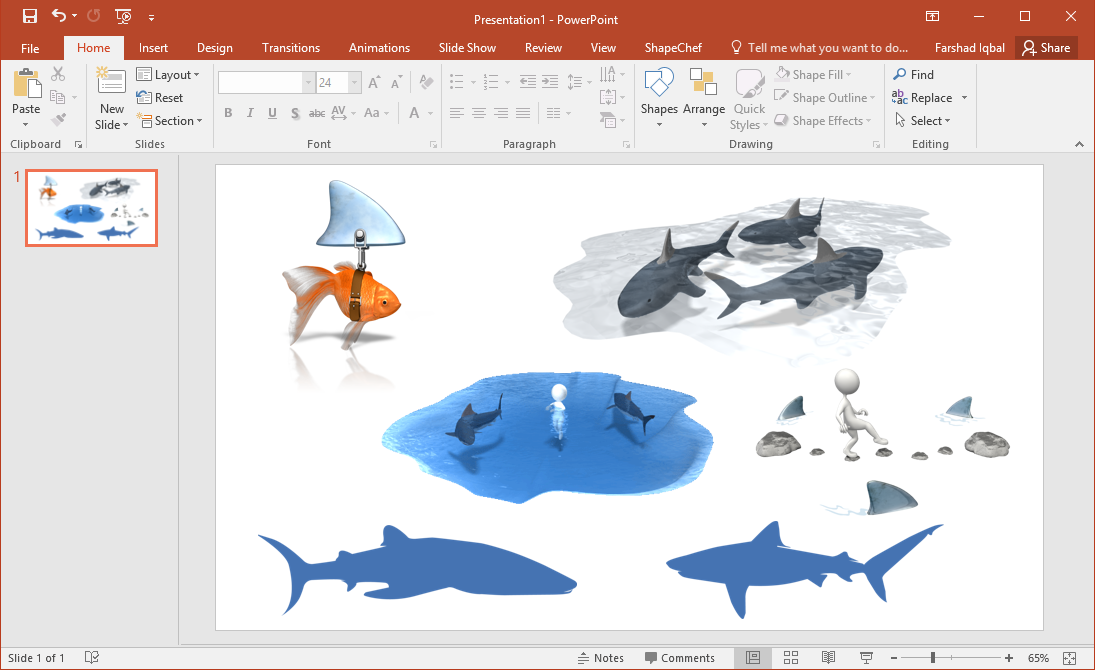Collapse the ribbon with the chevron arrow
This screenshot has width=1095, height=670.
[1079, 144]
